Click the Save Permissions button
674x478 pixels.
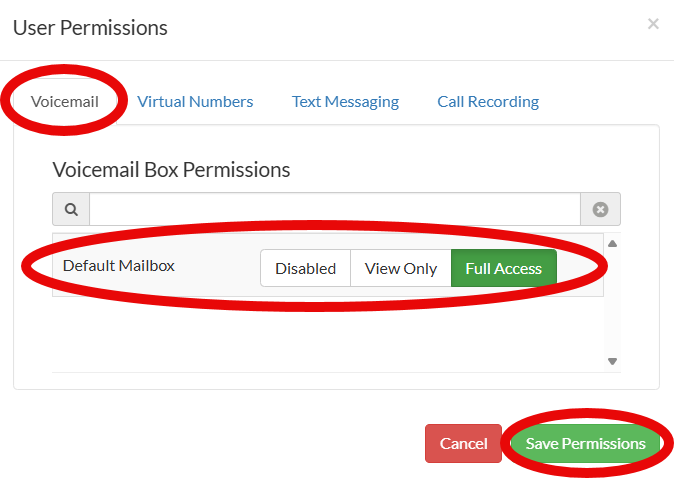coord(585,443)
